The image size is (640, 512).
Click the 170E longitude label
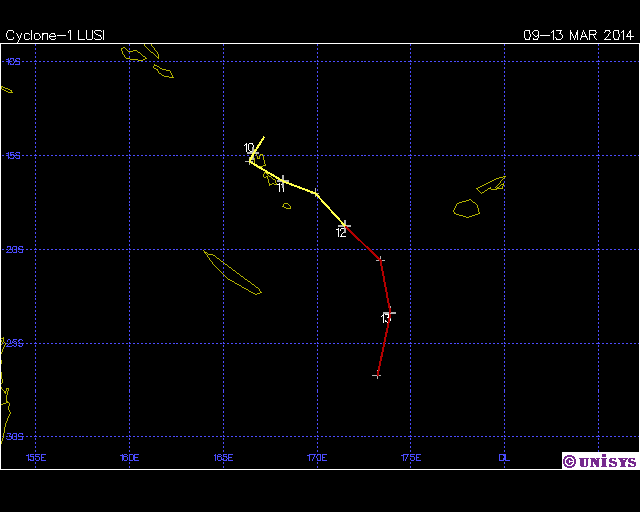click(x=317, y=457)
